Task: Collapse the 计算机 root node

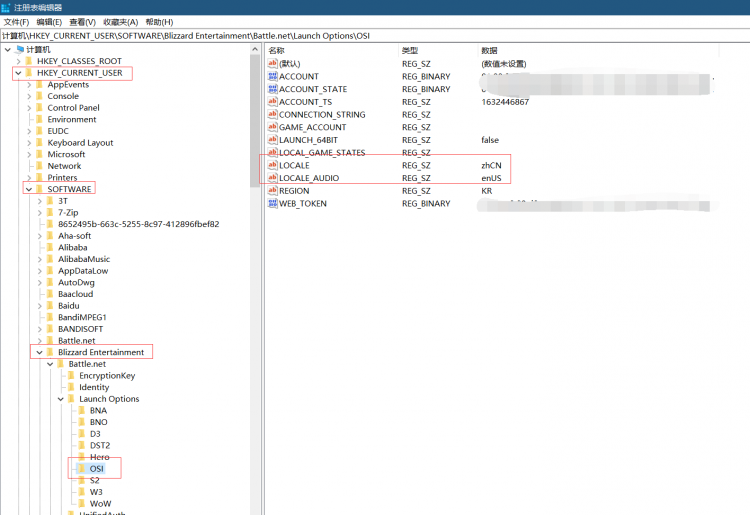Action: (x=8, y=49)
